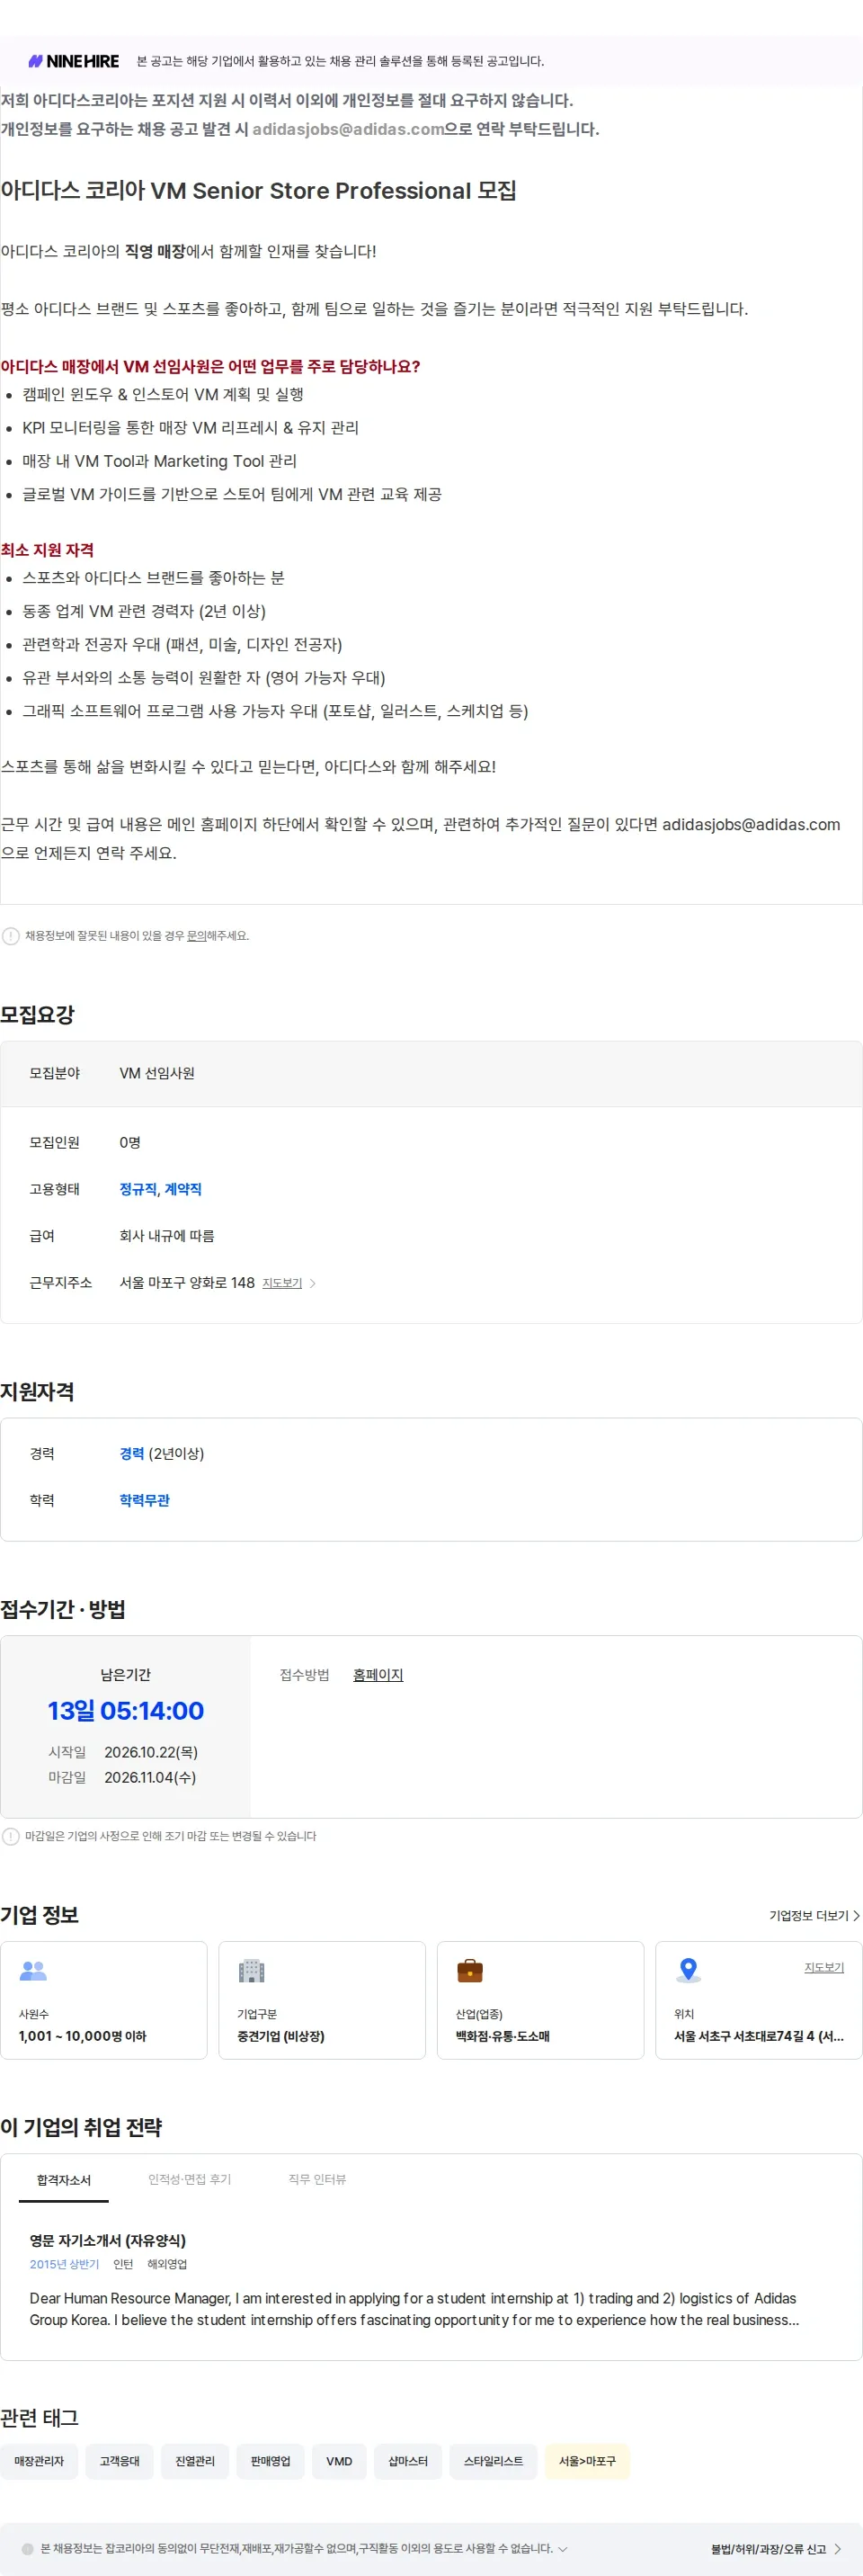Click the 중견기업 (비상장) card
The width and height of the screenshot is (863, 2576).
[x=322, y=2000]
